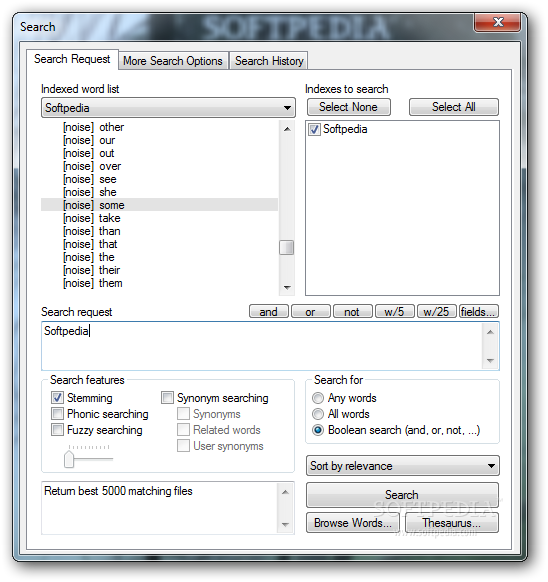Open the More Search Options tab
This screenshot has height=582, width=548.
tap(173, 61)
